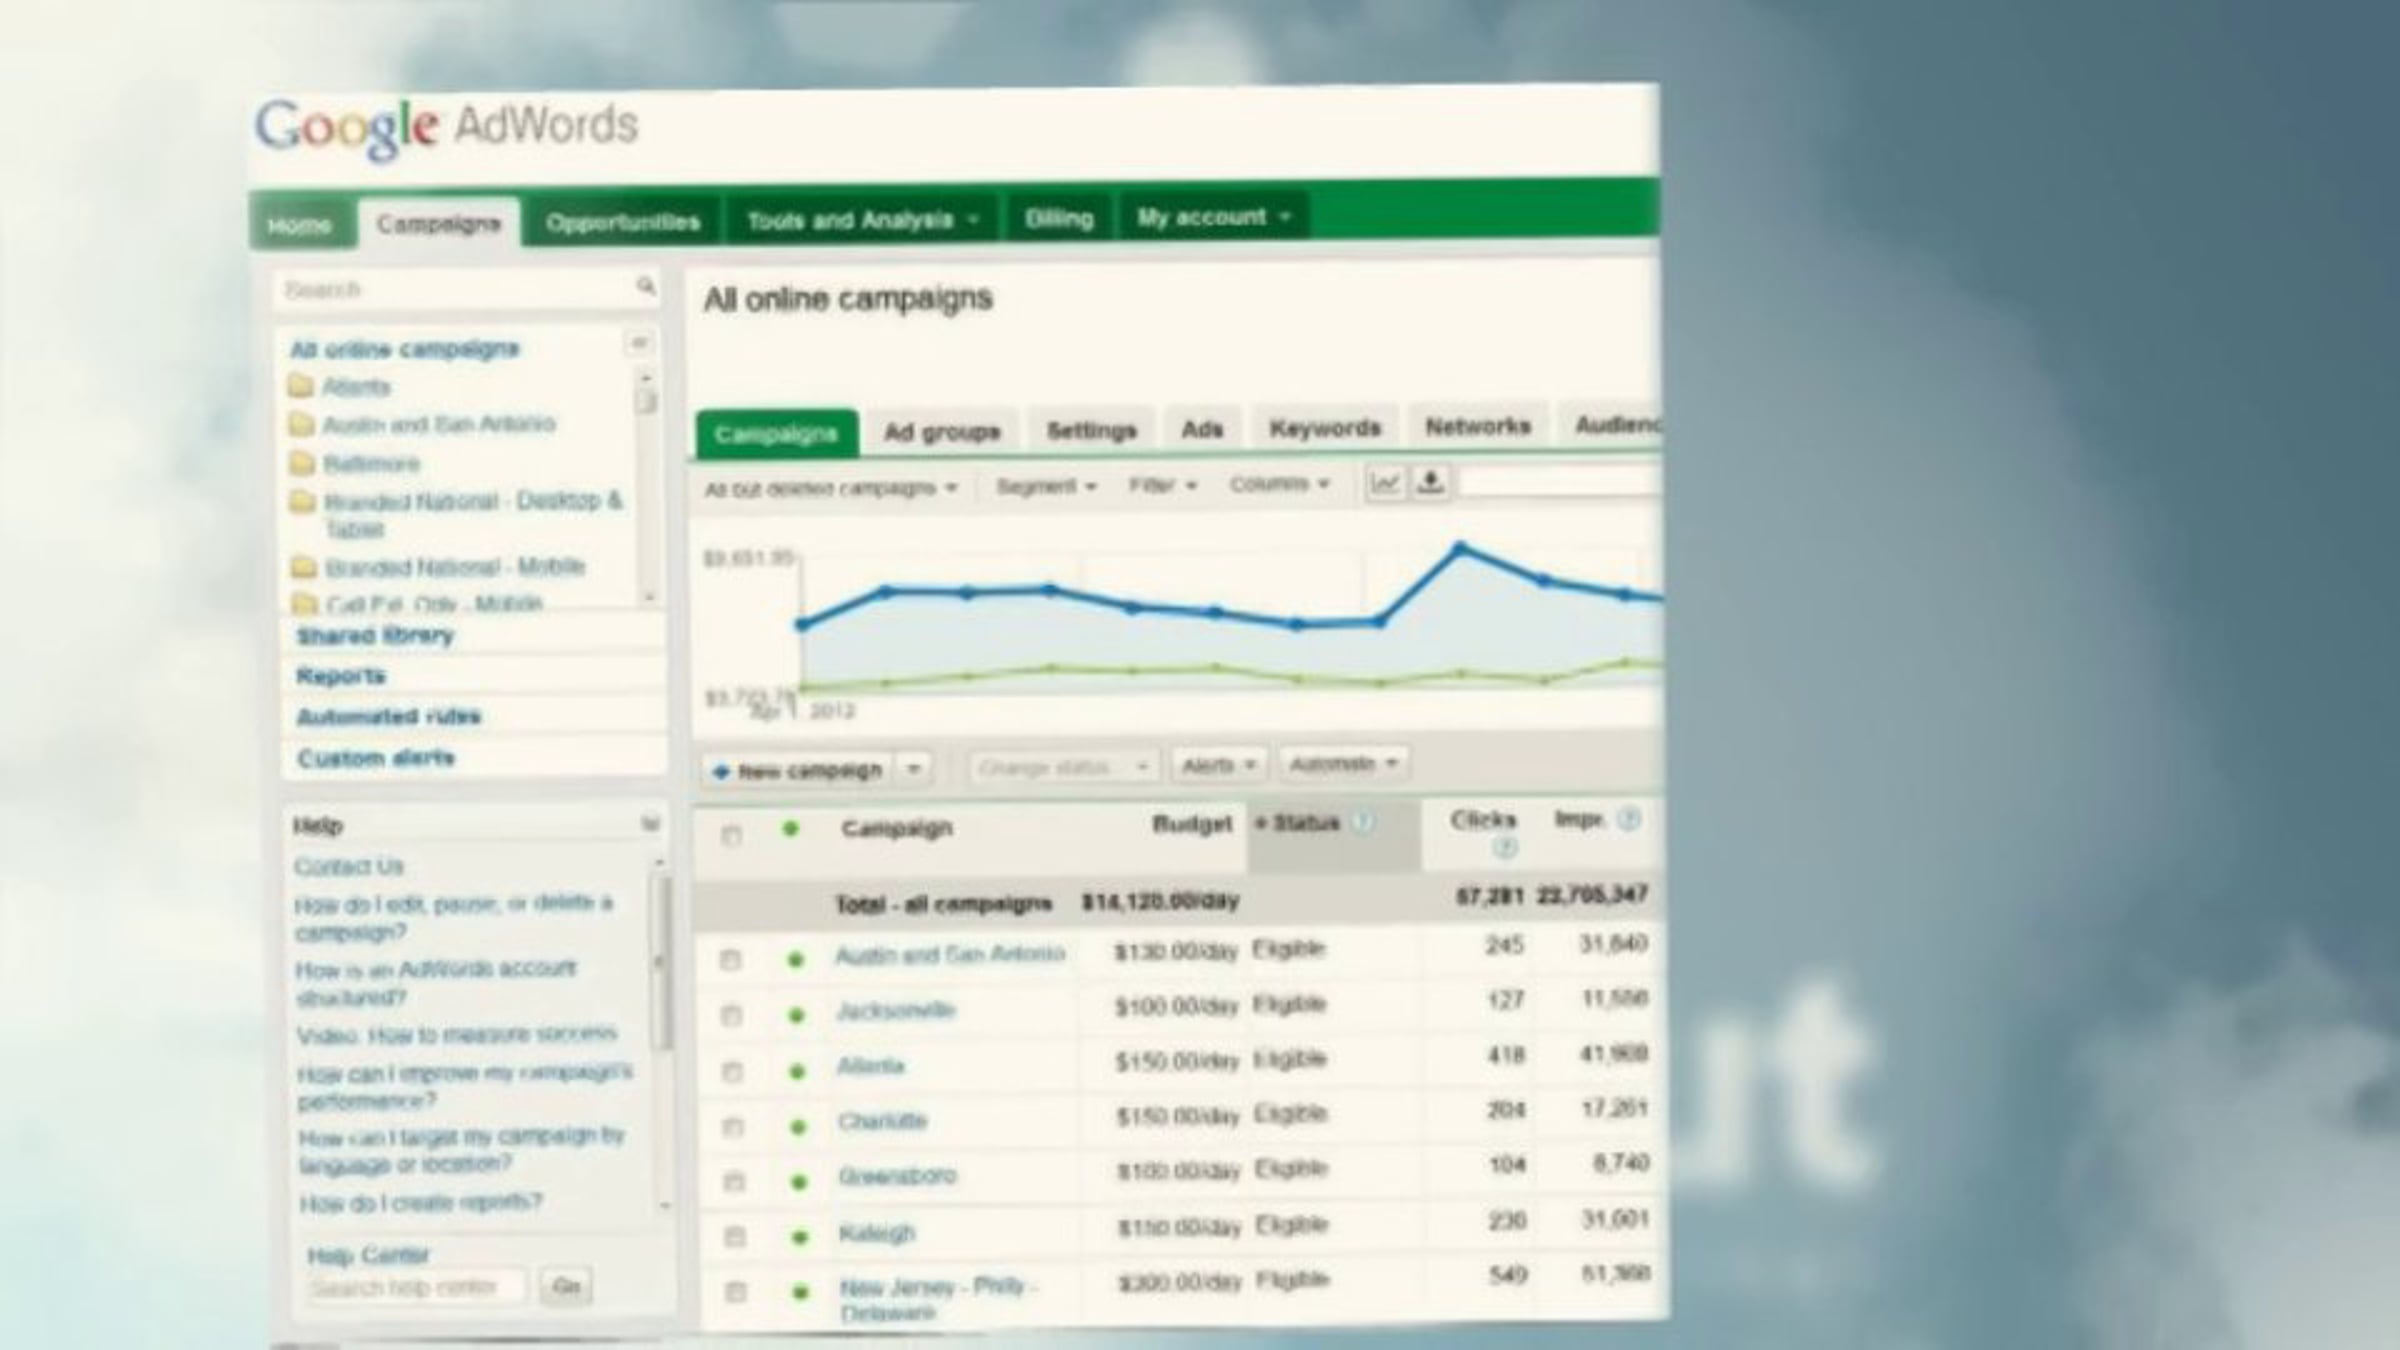Image resolution: width=2400 pixels, height=1350 pixels.
Task: Click the status dot of the Charlotte campaign
Action: pyautogui.click(x=798, y=1127)
